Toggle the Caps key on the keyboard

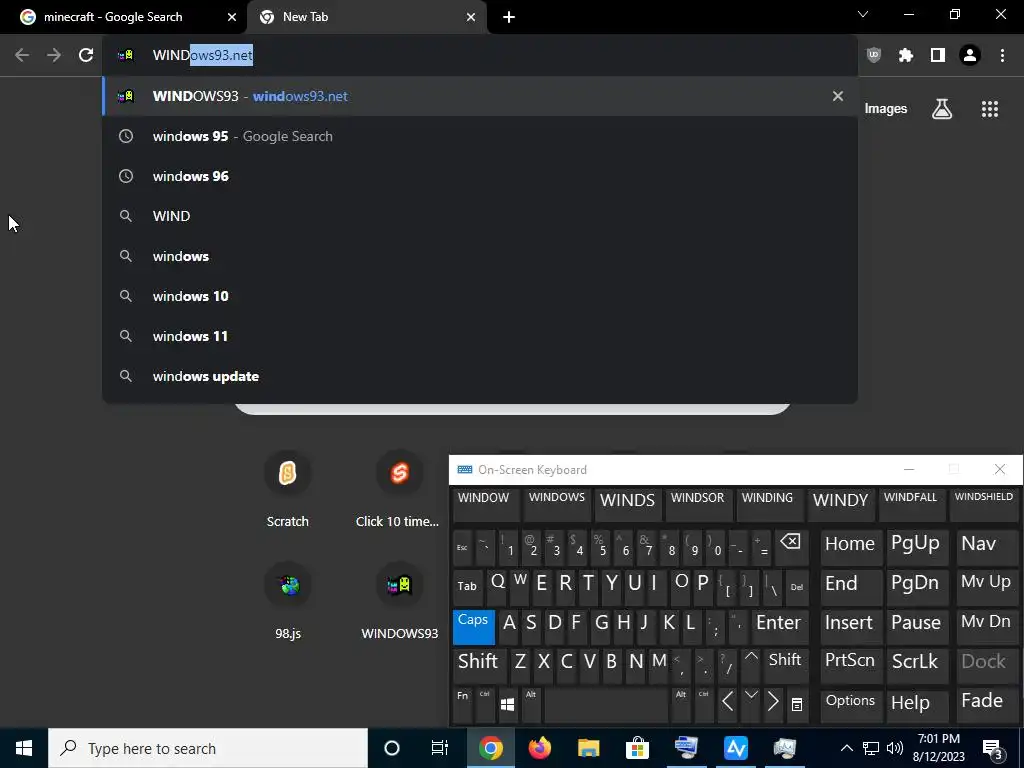[x=473, y=628]
